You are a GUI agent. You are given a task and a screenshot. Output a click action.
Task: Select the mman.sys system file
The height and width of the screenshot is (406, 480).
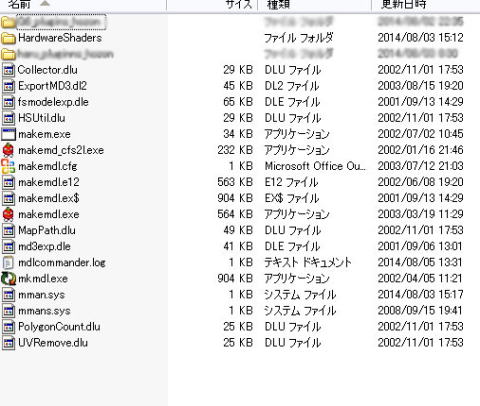click(x=41, y=295)
